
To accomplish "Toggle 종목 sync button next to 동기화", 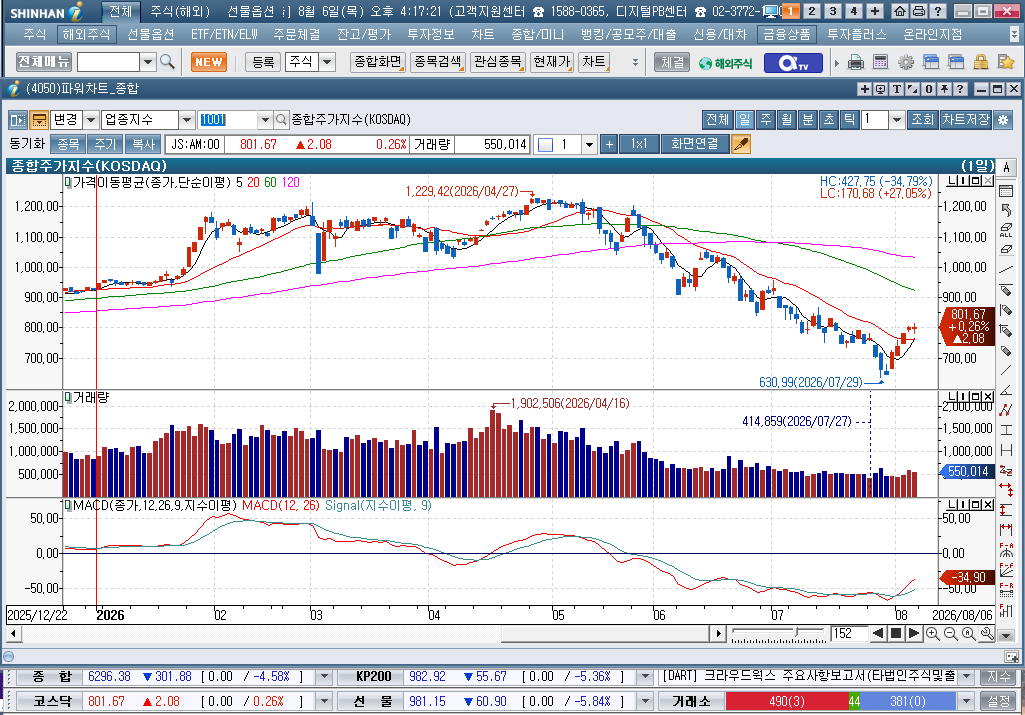I will 68,144.
